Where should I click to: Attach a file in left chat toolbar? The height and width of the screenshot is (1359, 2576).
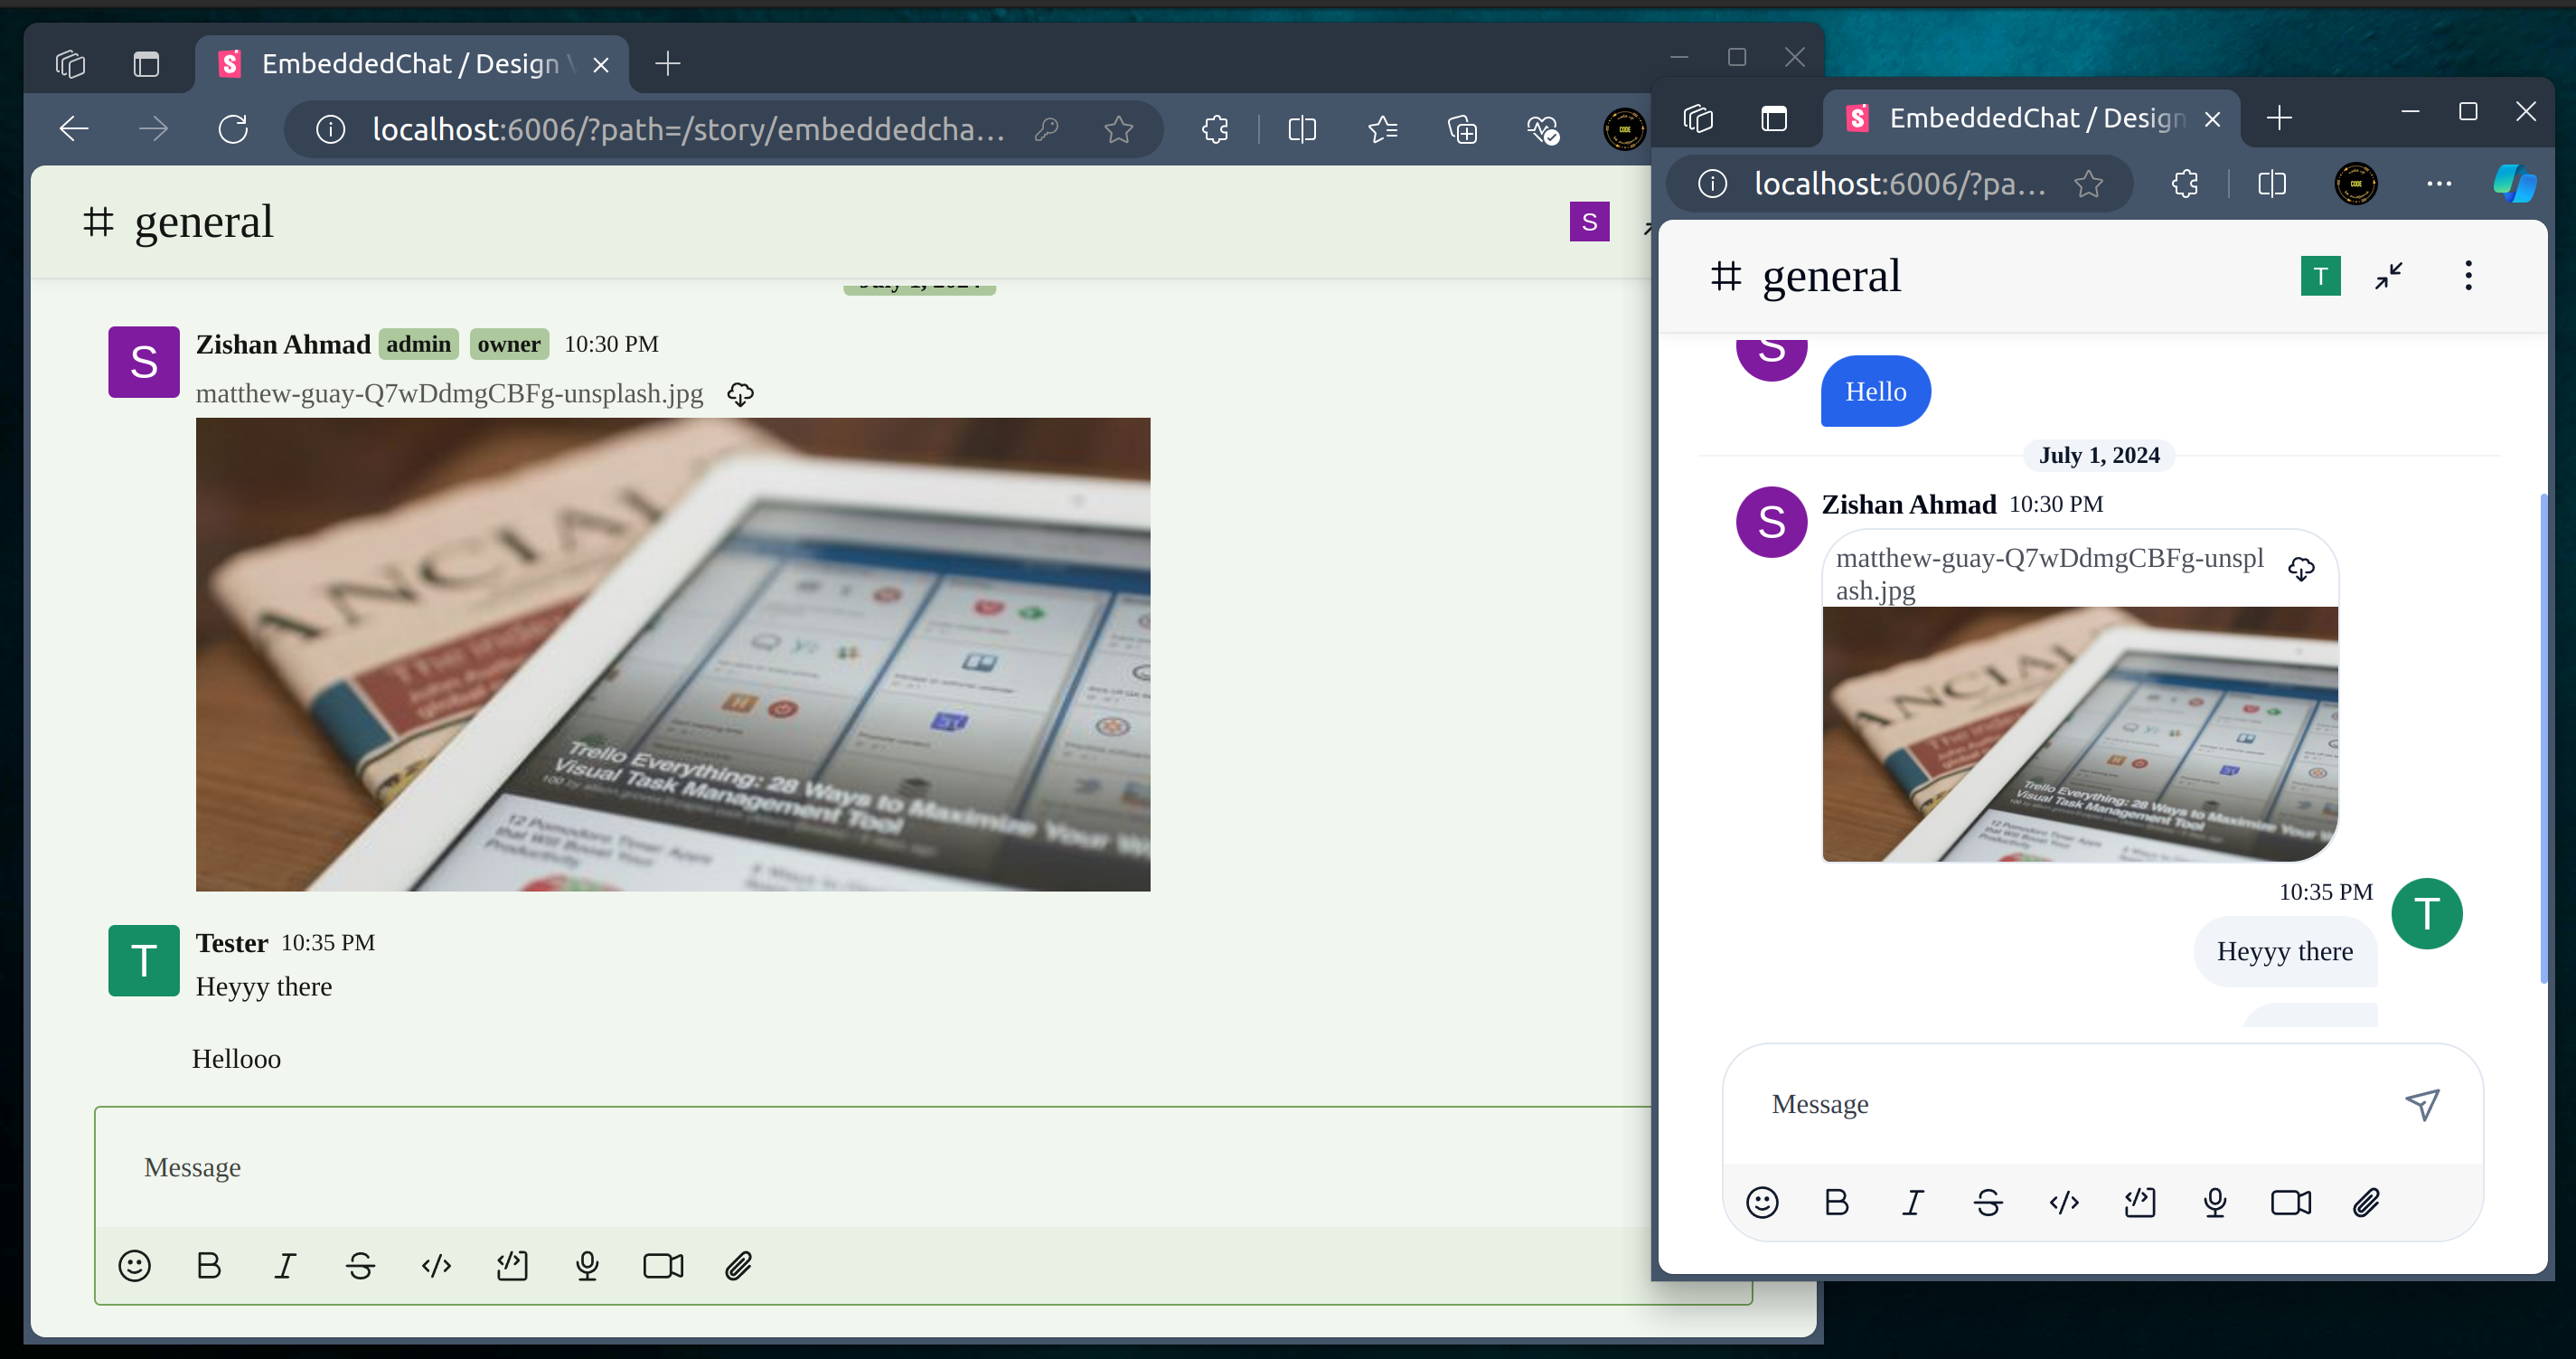[738, 1266]
